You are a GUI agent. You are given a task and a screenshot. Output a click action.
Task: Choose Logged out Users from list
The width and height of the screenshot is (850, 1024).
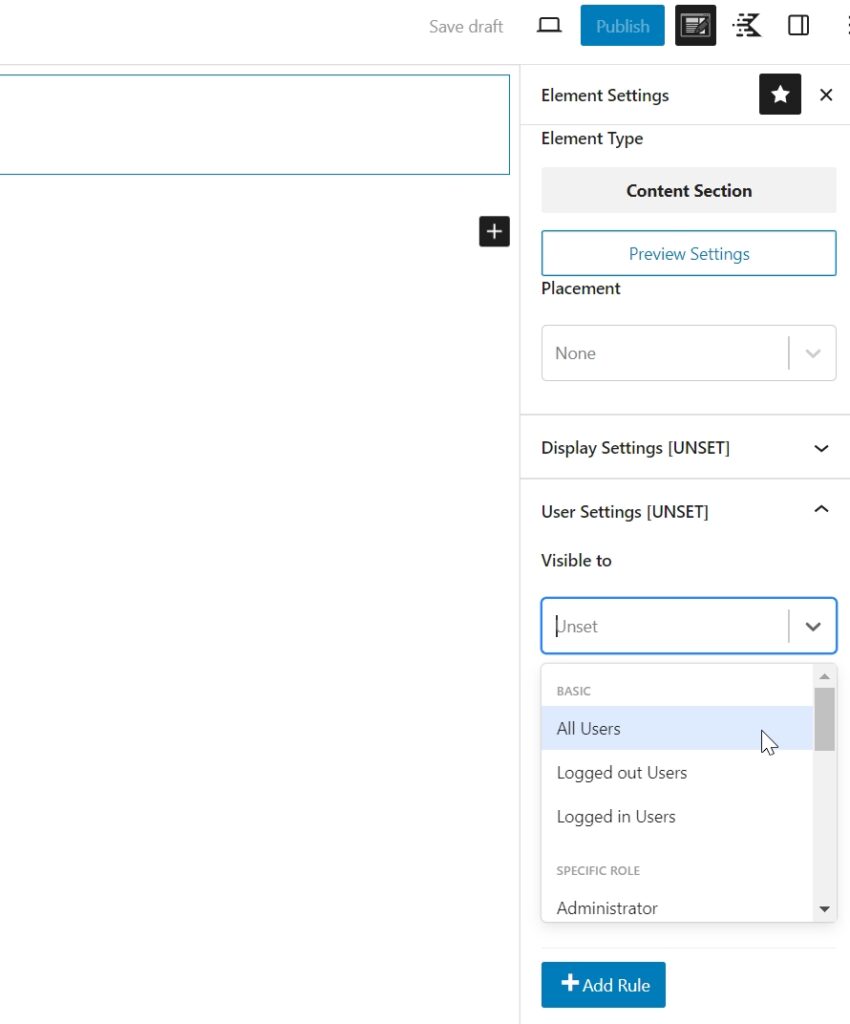click(621, 773)
